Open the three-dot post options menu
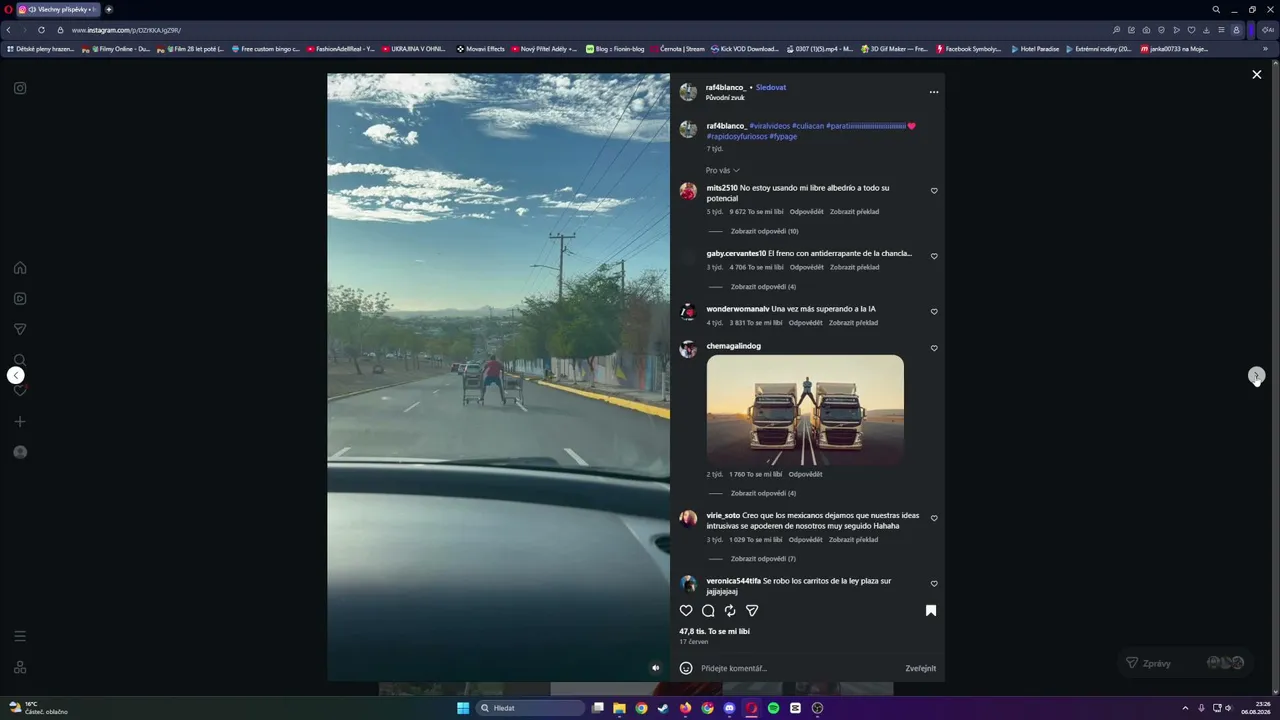This screenshot has width=1280, height=720. (x=934, y=92)
